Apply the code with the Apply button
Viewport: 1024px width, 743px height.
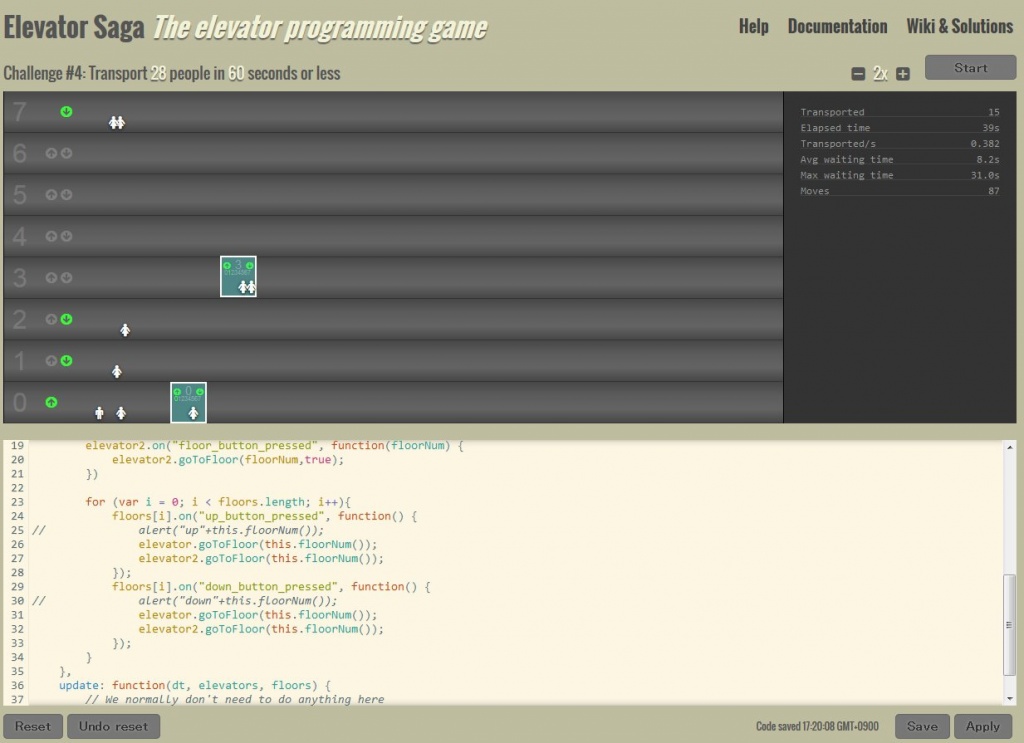[x=983, y=726]
